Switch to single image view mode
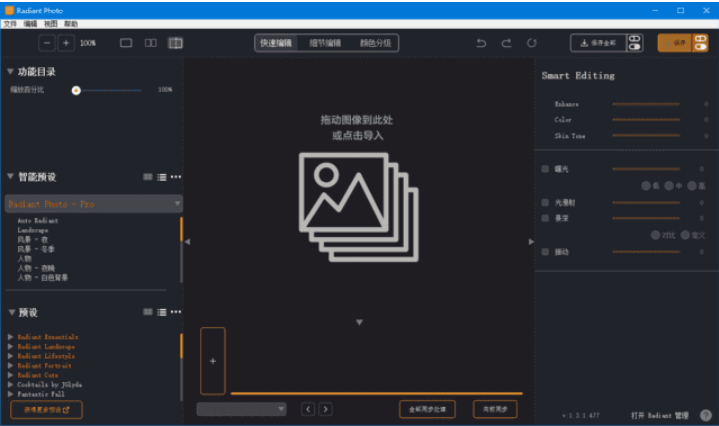Viewport: 719px width, 426px height. (x=126, y=43)
